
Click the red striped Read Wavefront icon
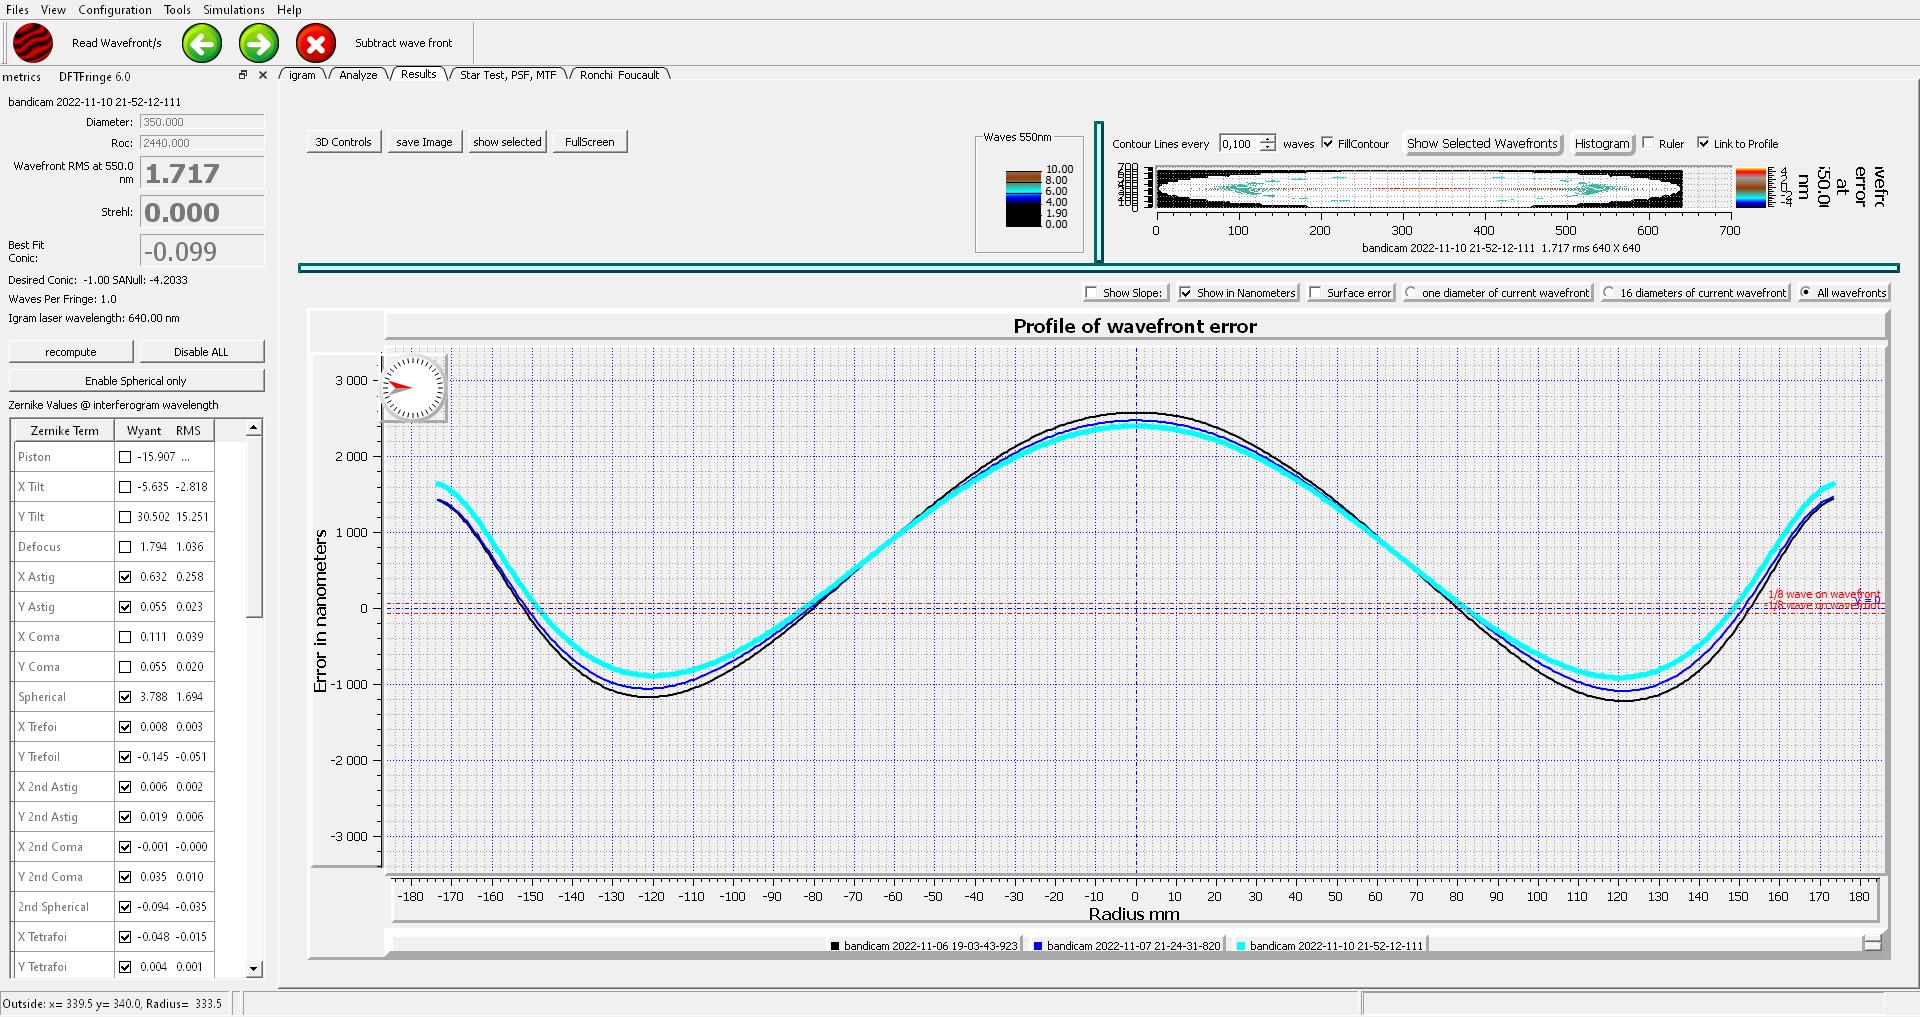(x=33, y=44)
